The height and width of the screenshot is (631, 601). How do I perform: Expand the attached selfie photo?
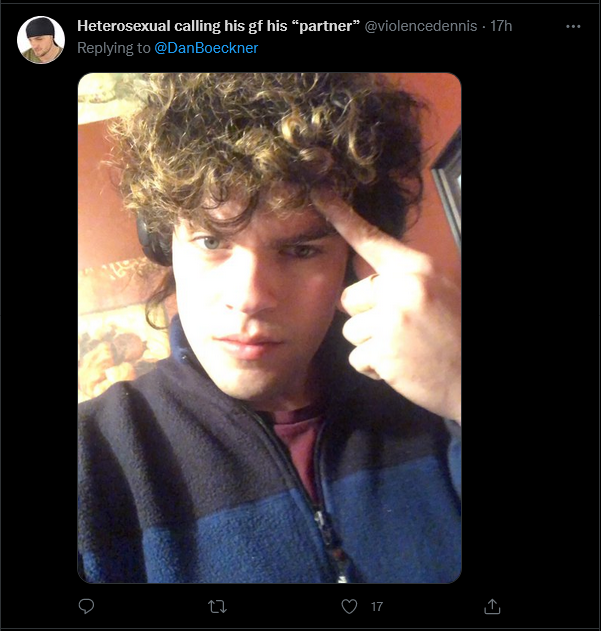(269, 328)
